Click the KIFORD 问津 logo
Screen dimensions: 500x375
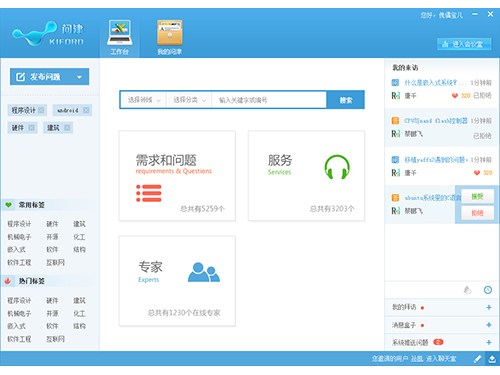pyautogui.click(x=49, y=34)
